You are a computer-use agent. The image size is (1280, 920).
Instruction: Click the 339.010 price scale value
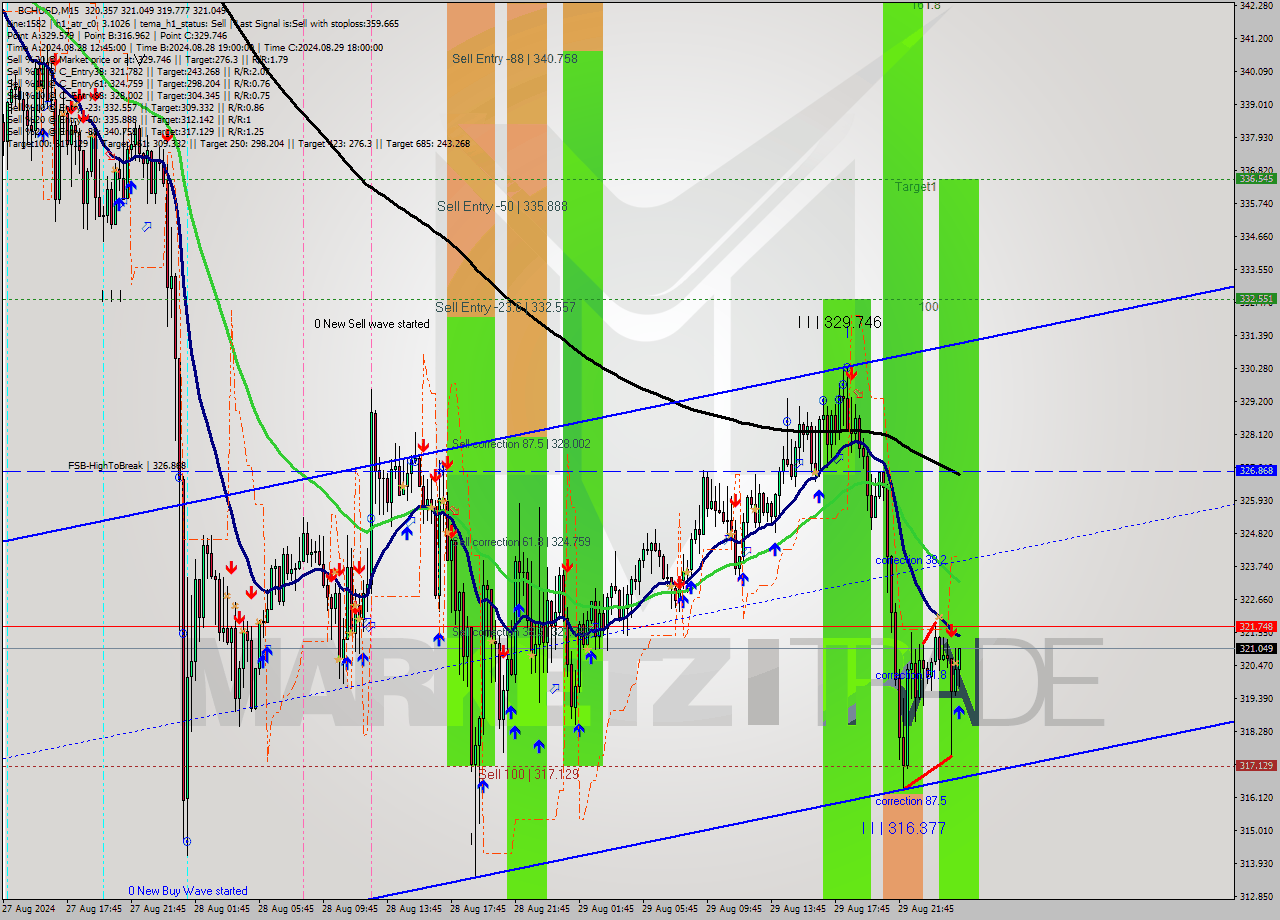click(x=1255, y=104)
